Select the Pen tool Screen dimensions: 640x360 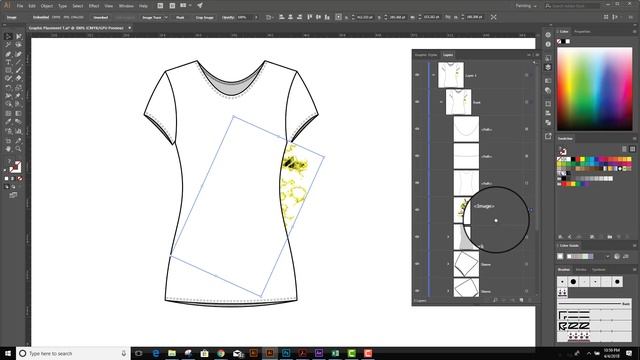8,54
